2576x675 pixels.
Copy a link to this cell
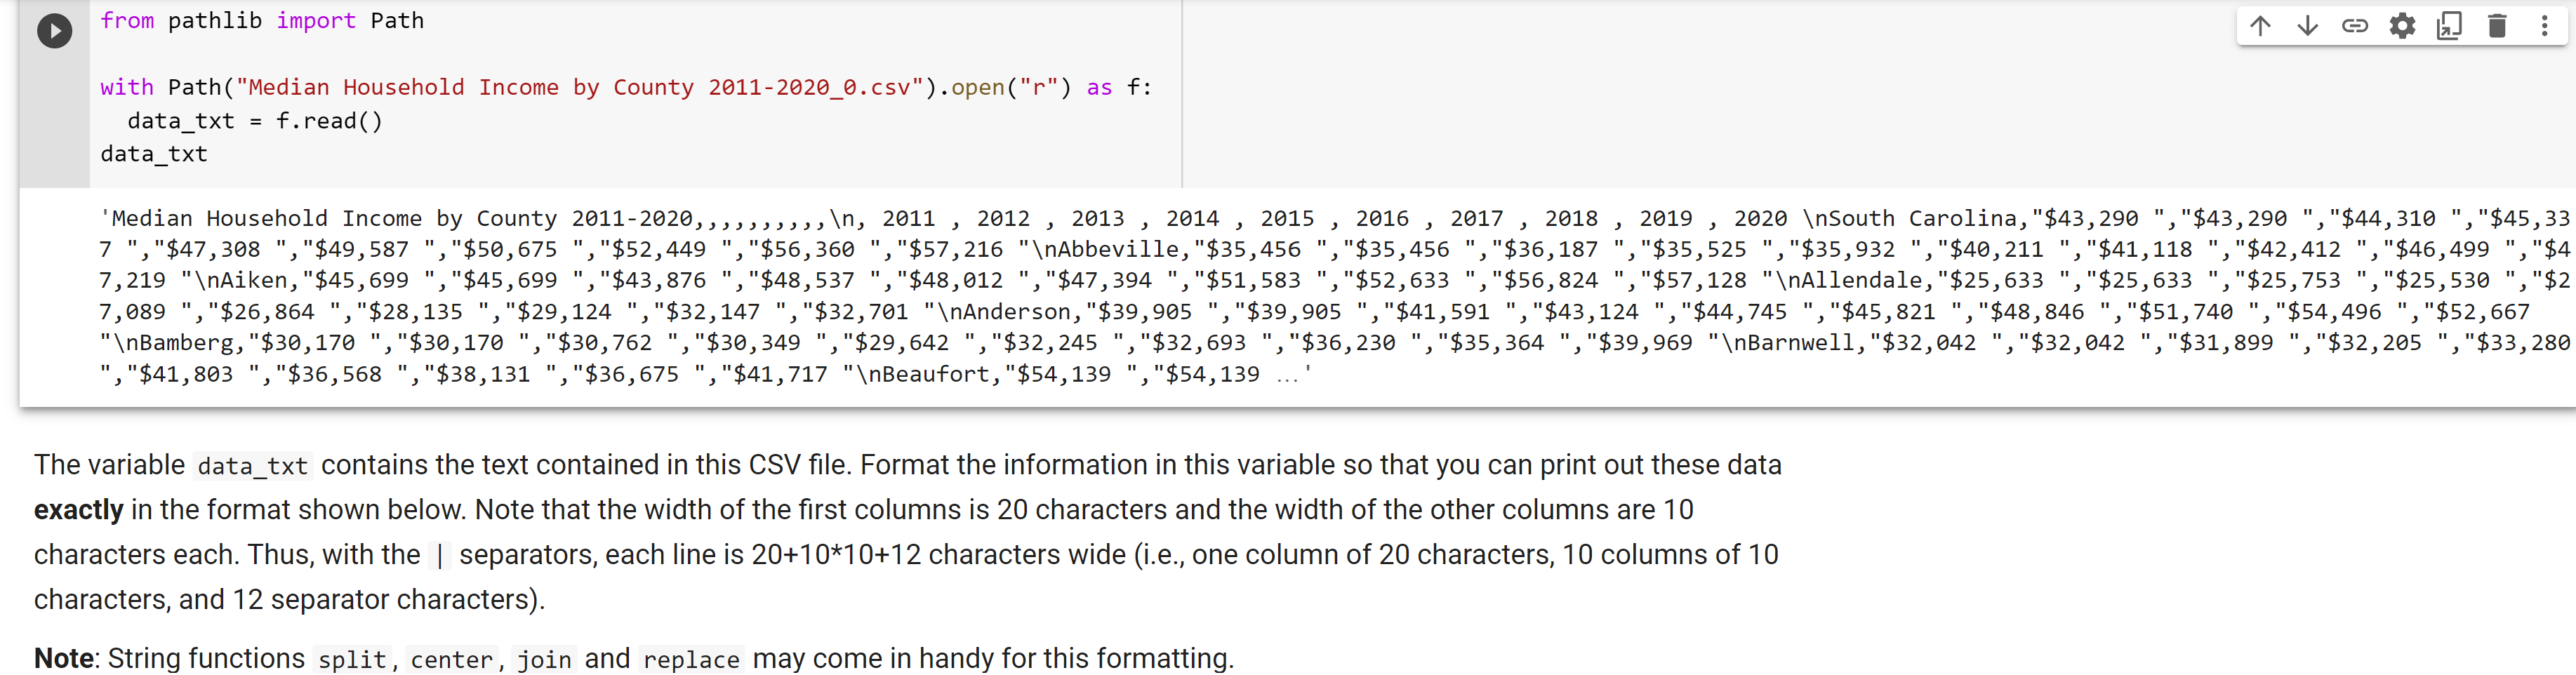coord(2355,27)
